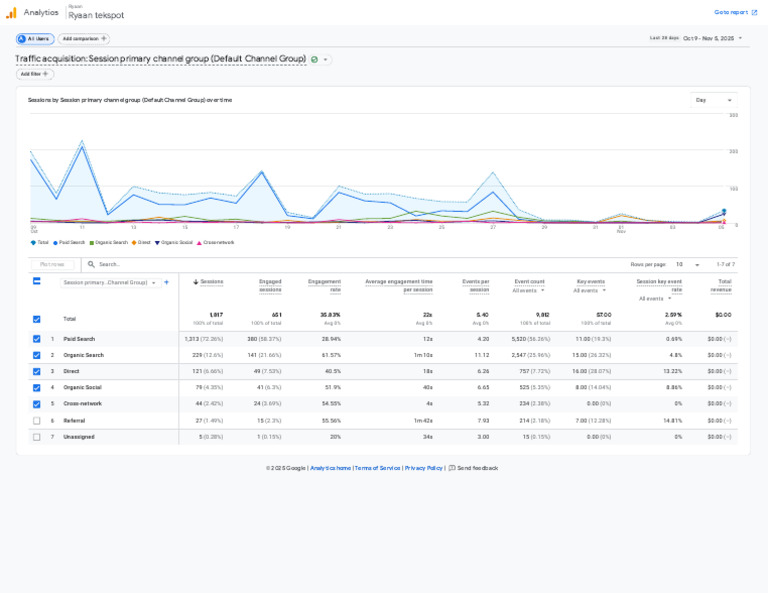Sort by Events per session column
Screen dimensions: 768x593
[476, 285]
